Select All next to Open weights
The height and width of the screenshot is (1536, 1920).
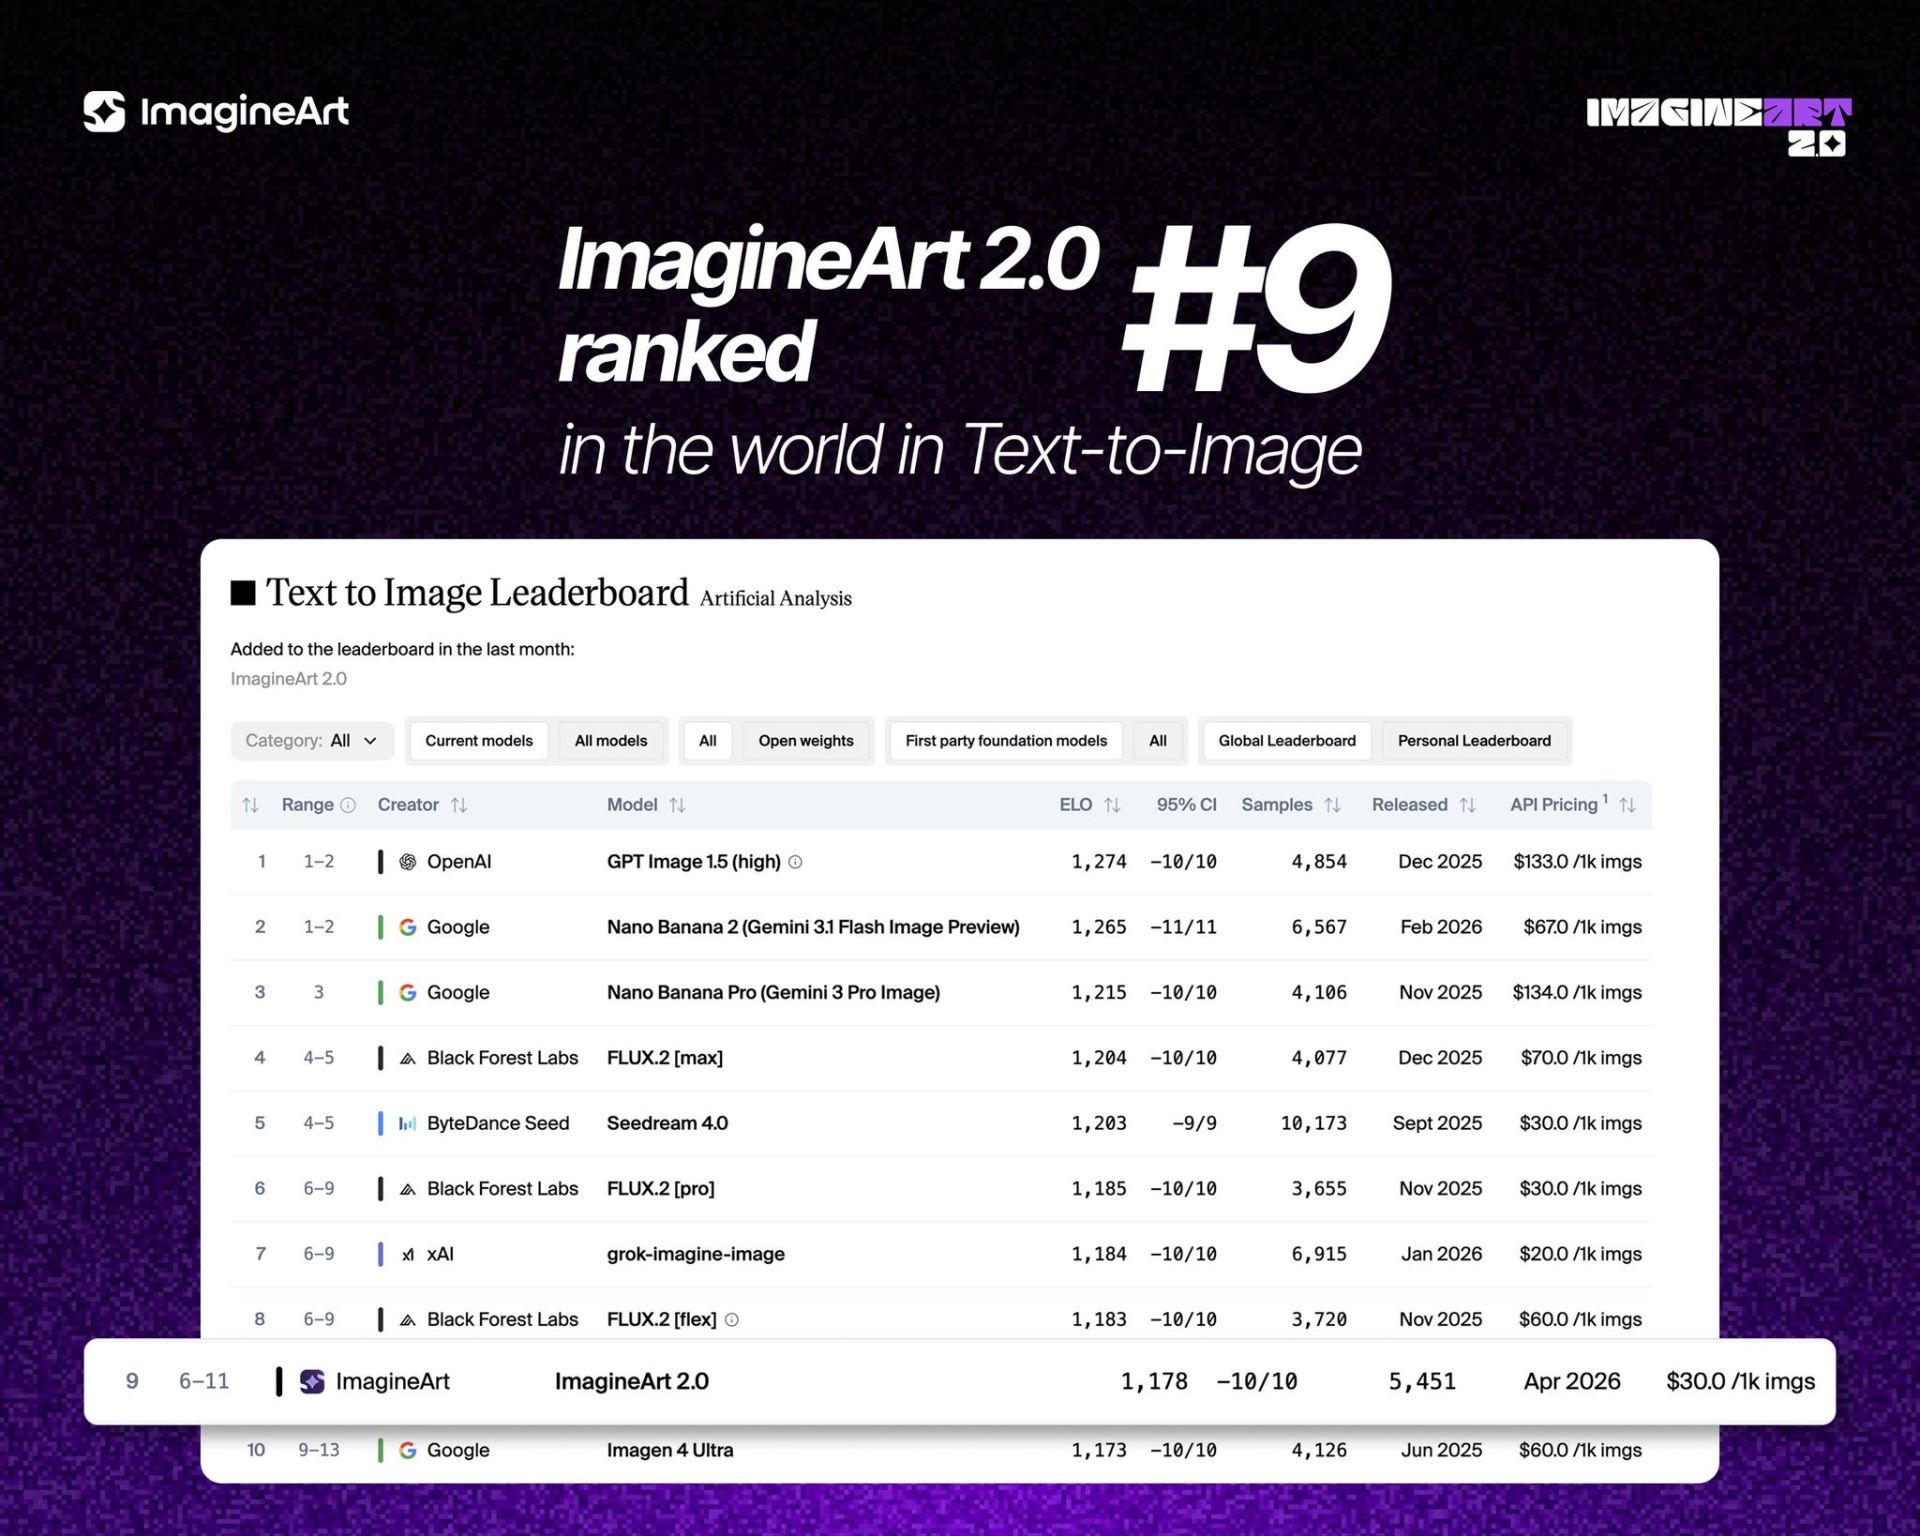coord(708,741)
